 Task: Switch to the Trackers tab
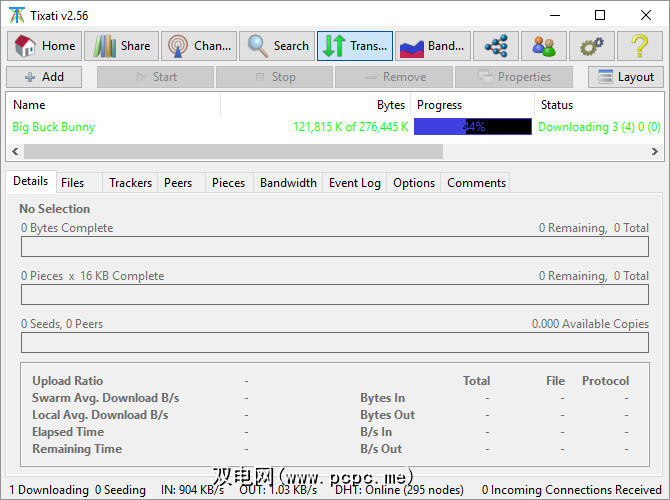pyautogui.click(x=130, y=183)
